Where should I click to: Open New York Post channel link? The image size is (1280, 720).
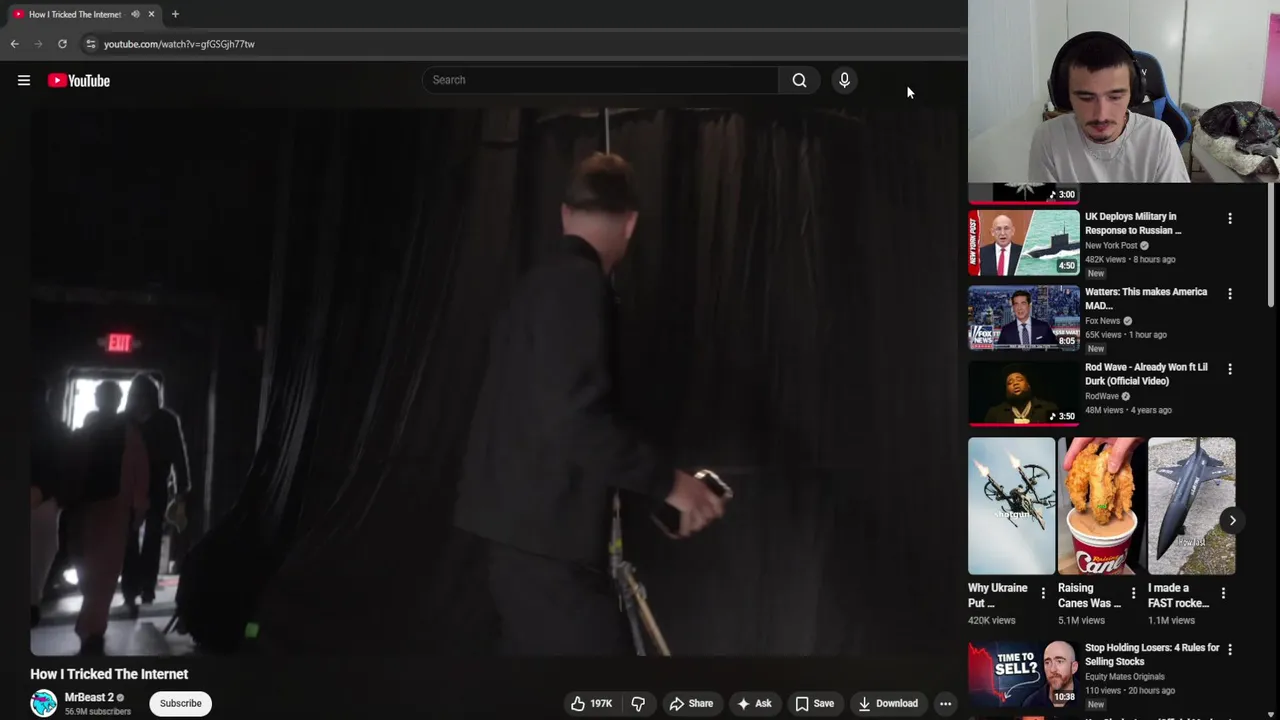1111,245
